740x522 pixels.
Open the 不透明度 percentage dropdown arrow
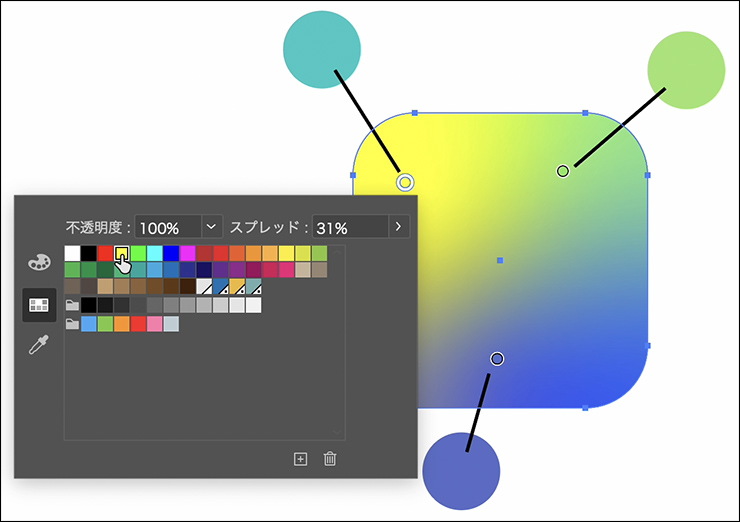click(211, 227)
